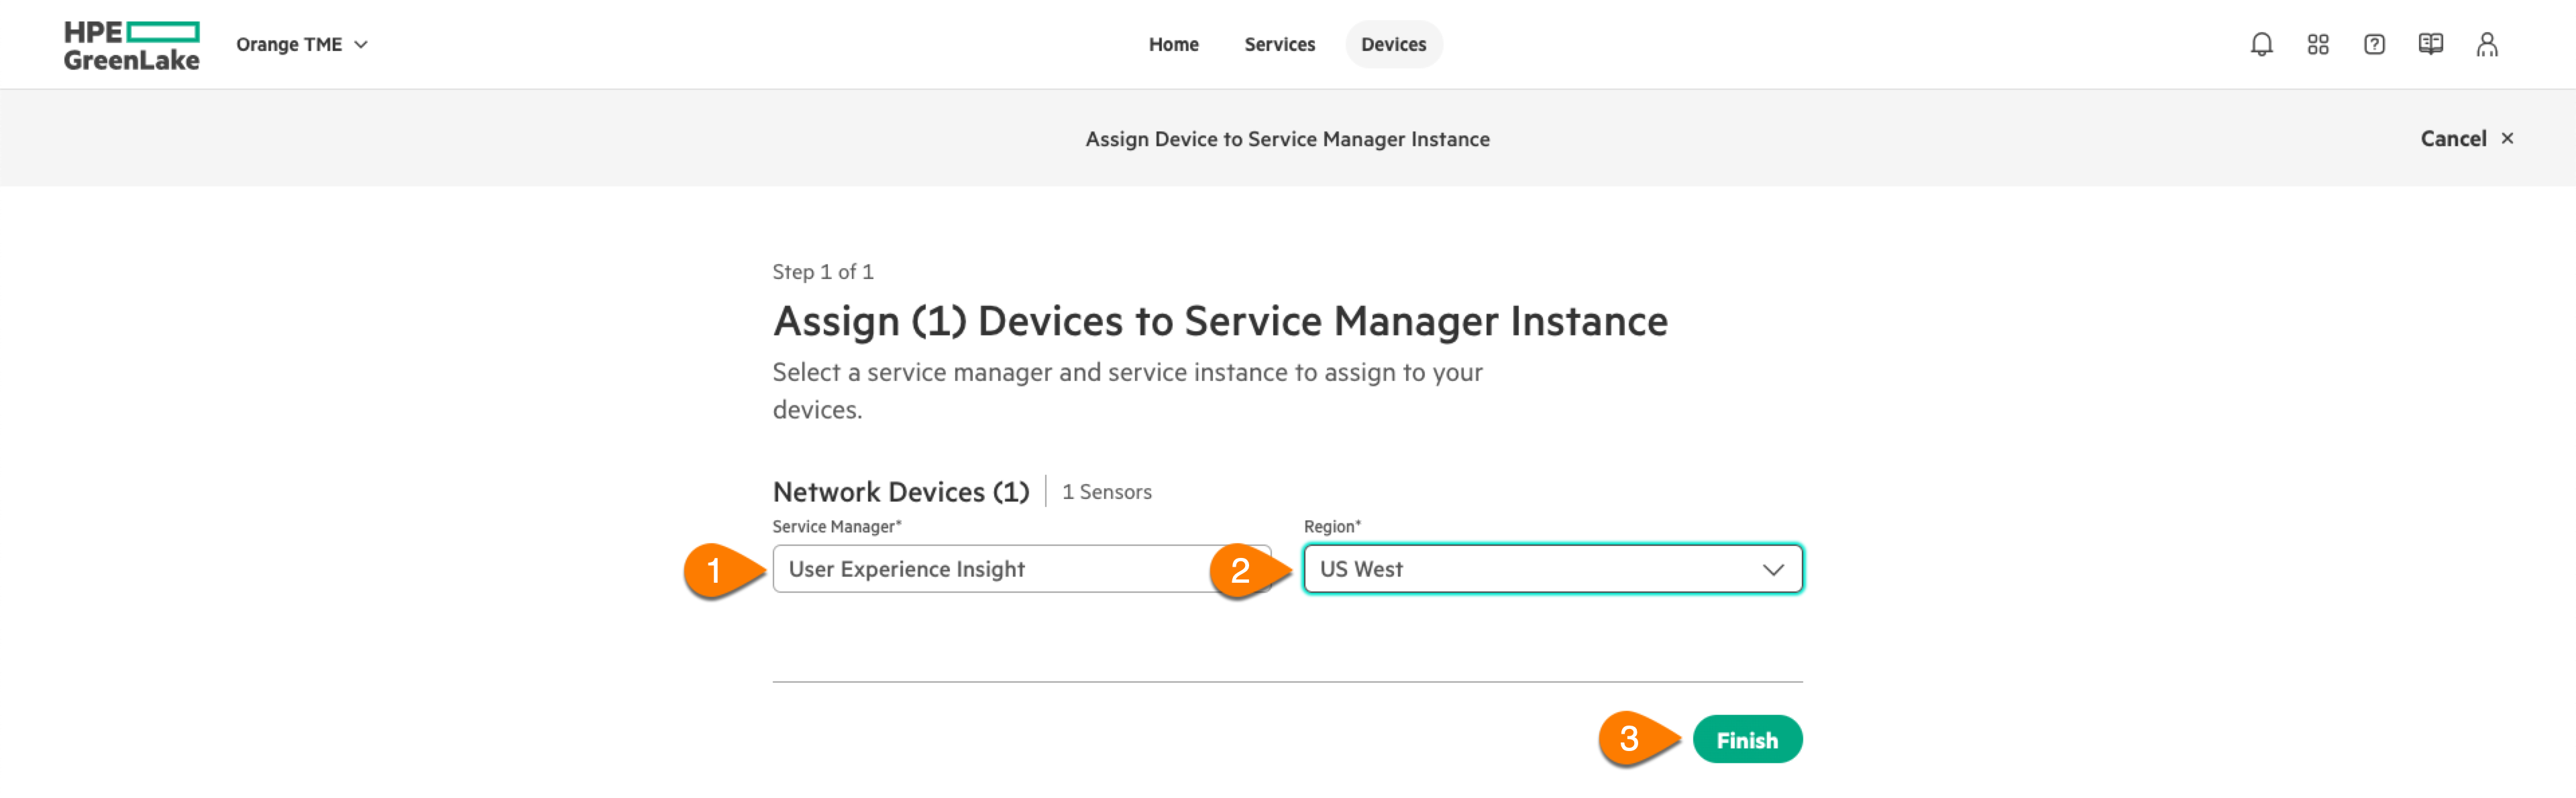The image size is (2576, 798).
Task: Click the 1 Sensors text
Action: (x=1106, y=491)
